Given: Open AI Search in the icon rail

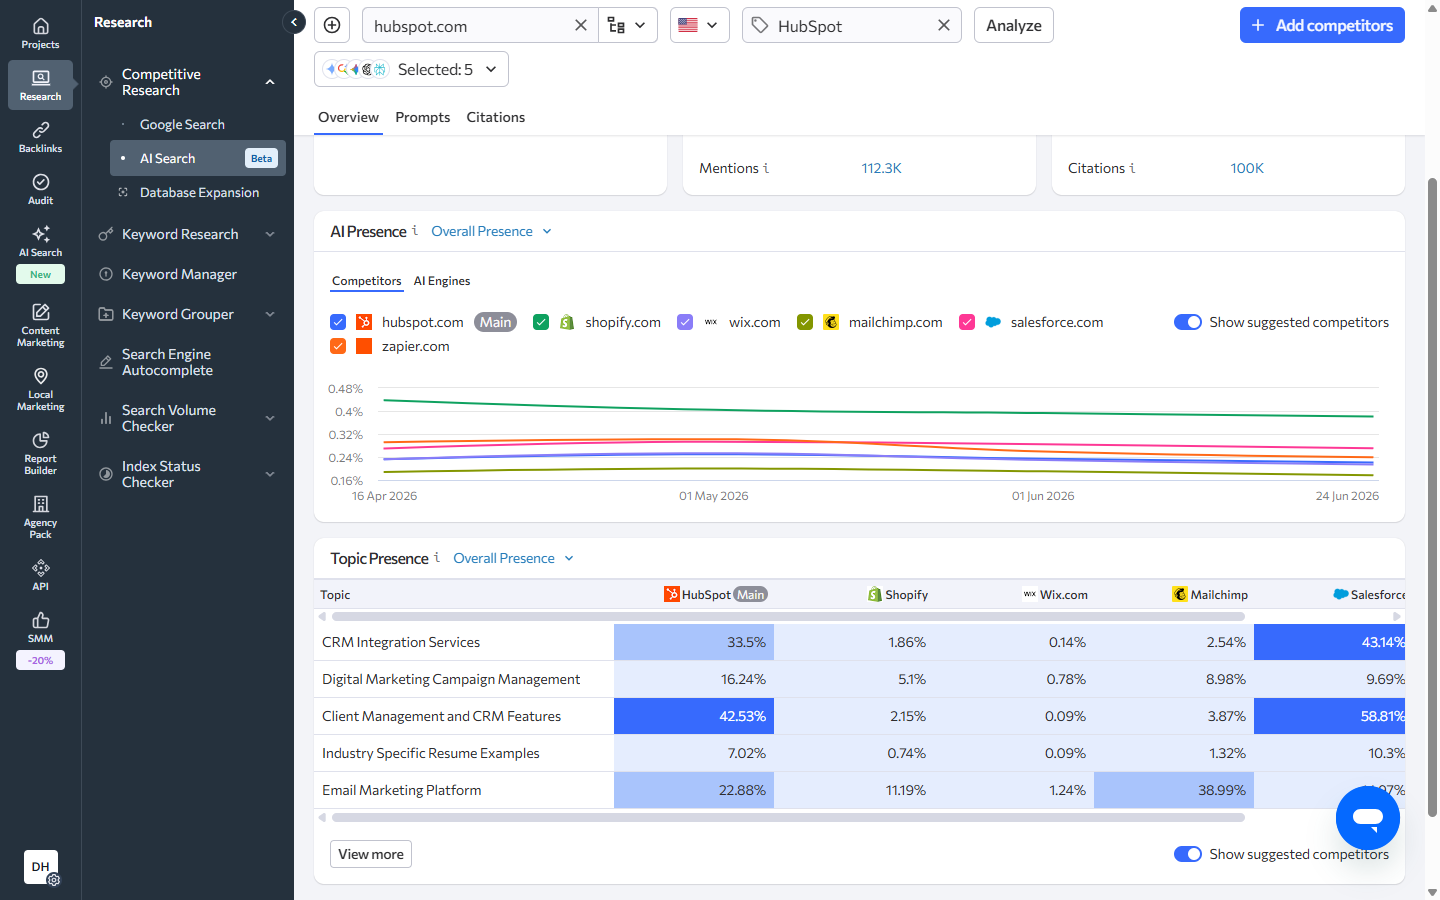Looking at the screenshot, I should point(40,241).
